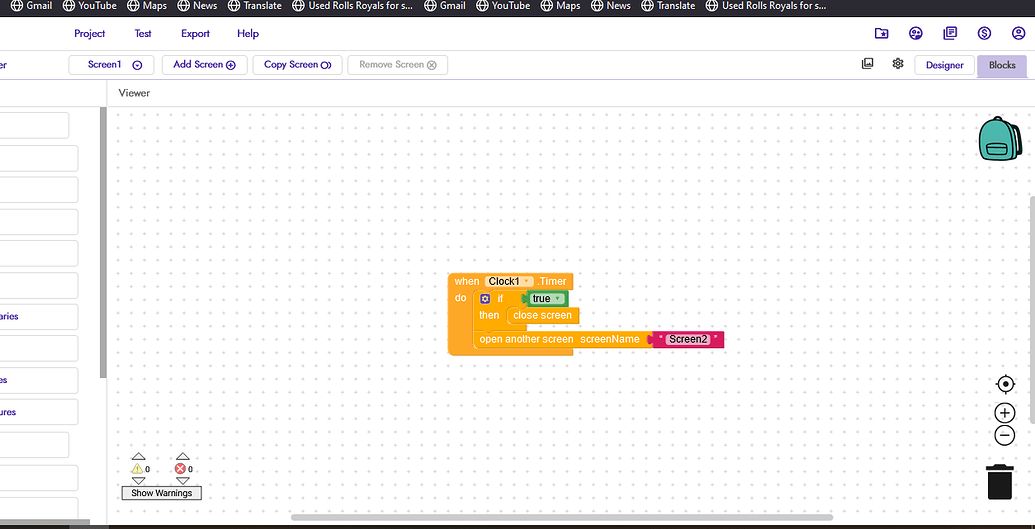Viewport: 1035px width, 529px height.
Task: Click the trash can icon
Action: (x=1000, y=481)
